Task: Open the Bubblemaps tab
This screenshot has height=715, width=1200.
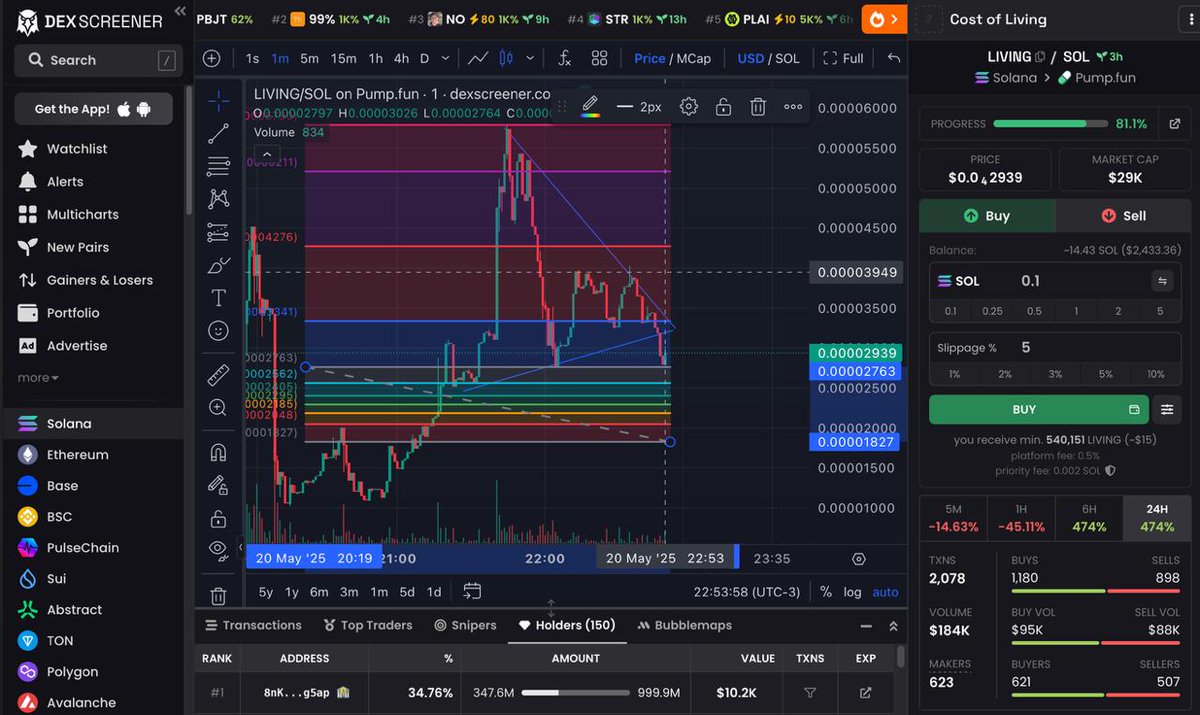Action: point(684,625)
